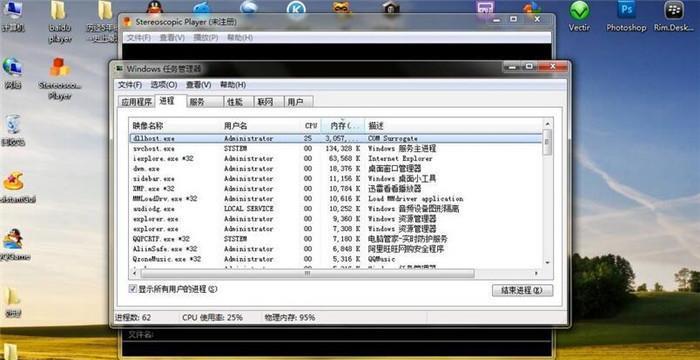Image resolution: width=700 pixels, height=360 pixels.
Task: Select the Recycle Bin desktop icon
Action: click(13, 130)
